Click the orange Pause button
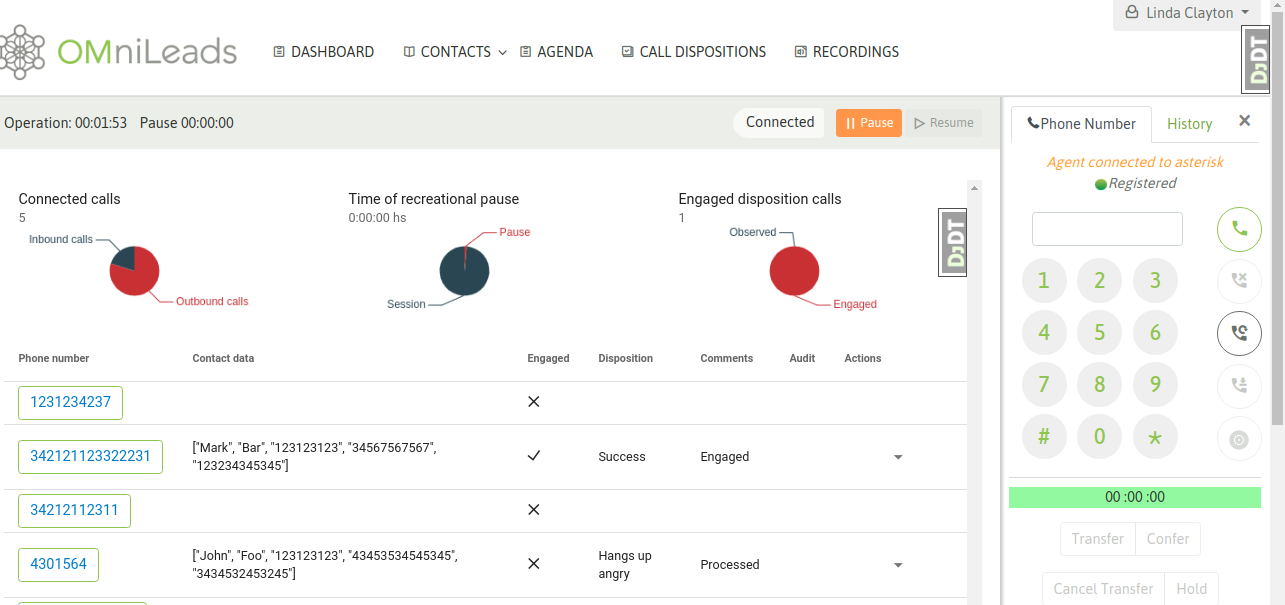This screenshot has height=605, width=1285. pyautogui.click(x=869, y=123)
